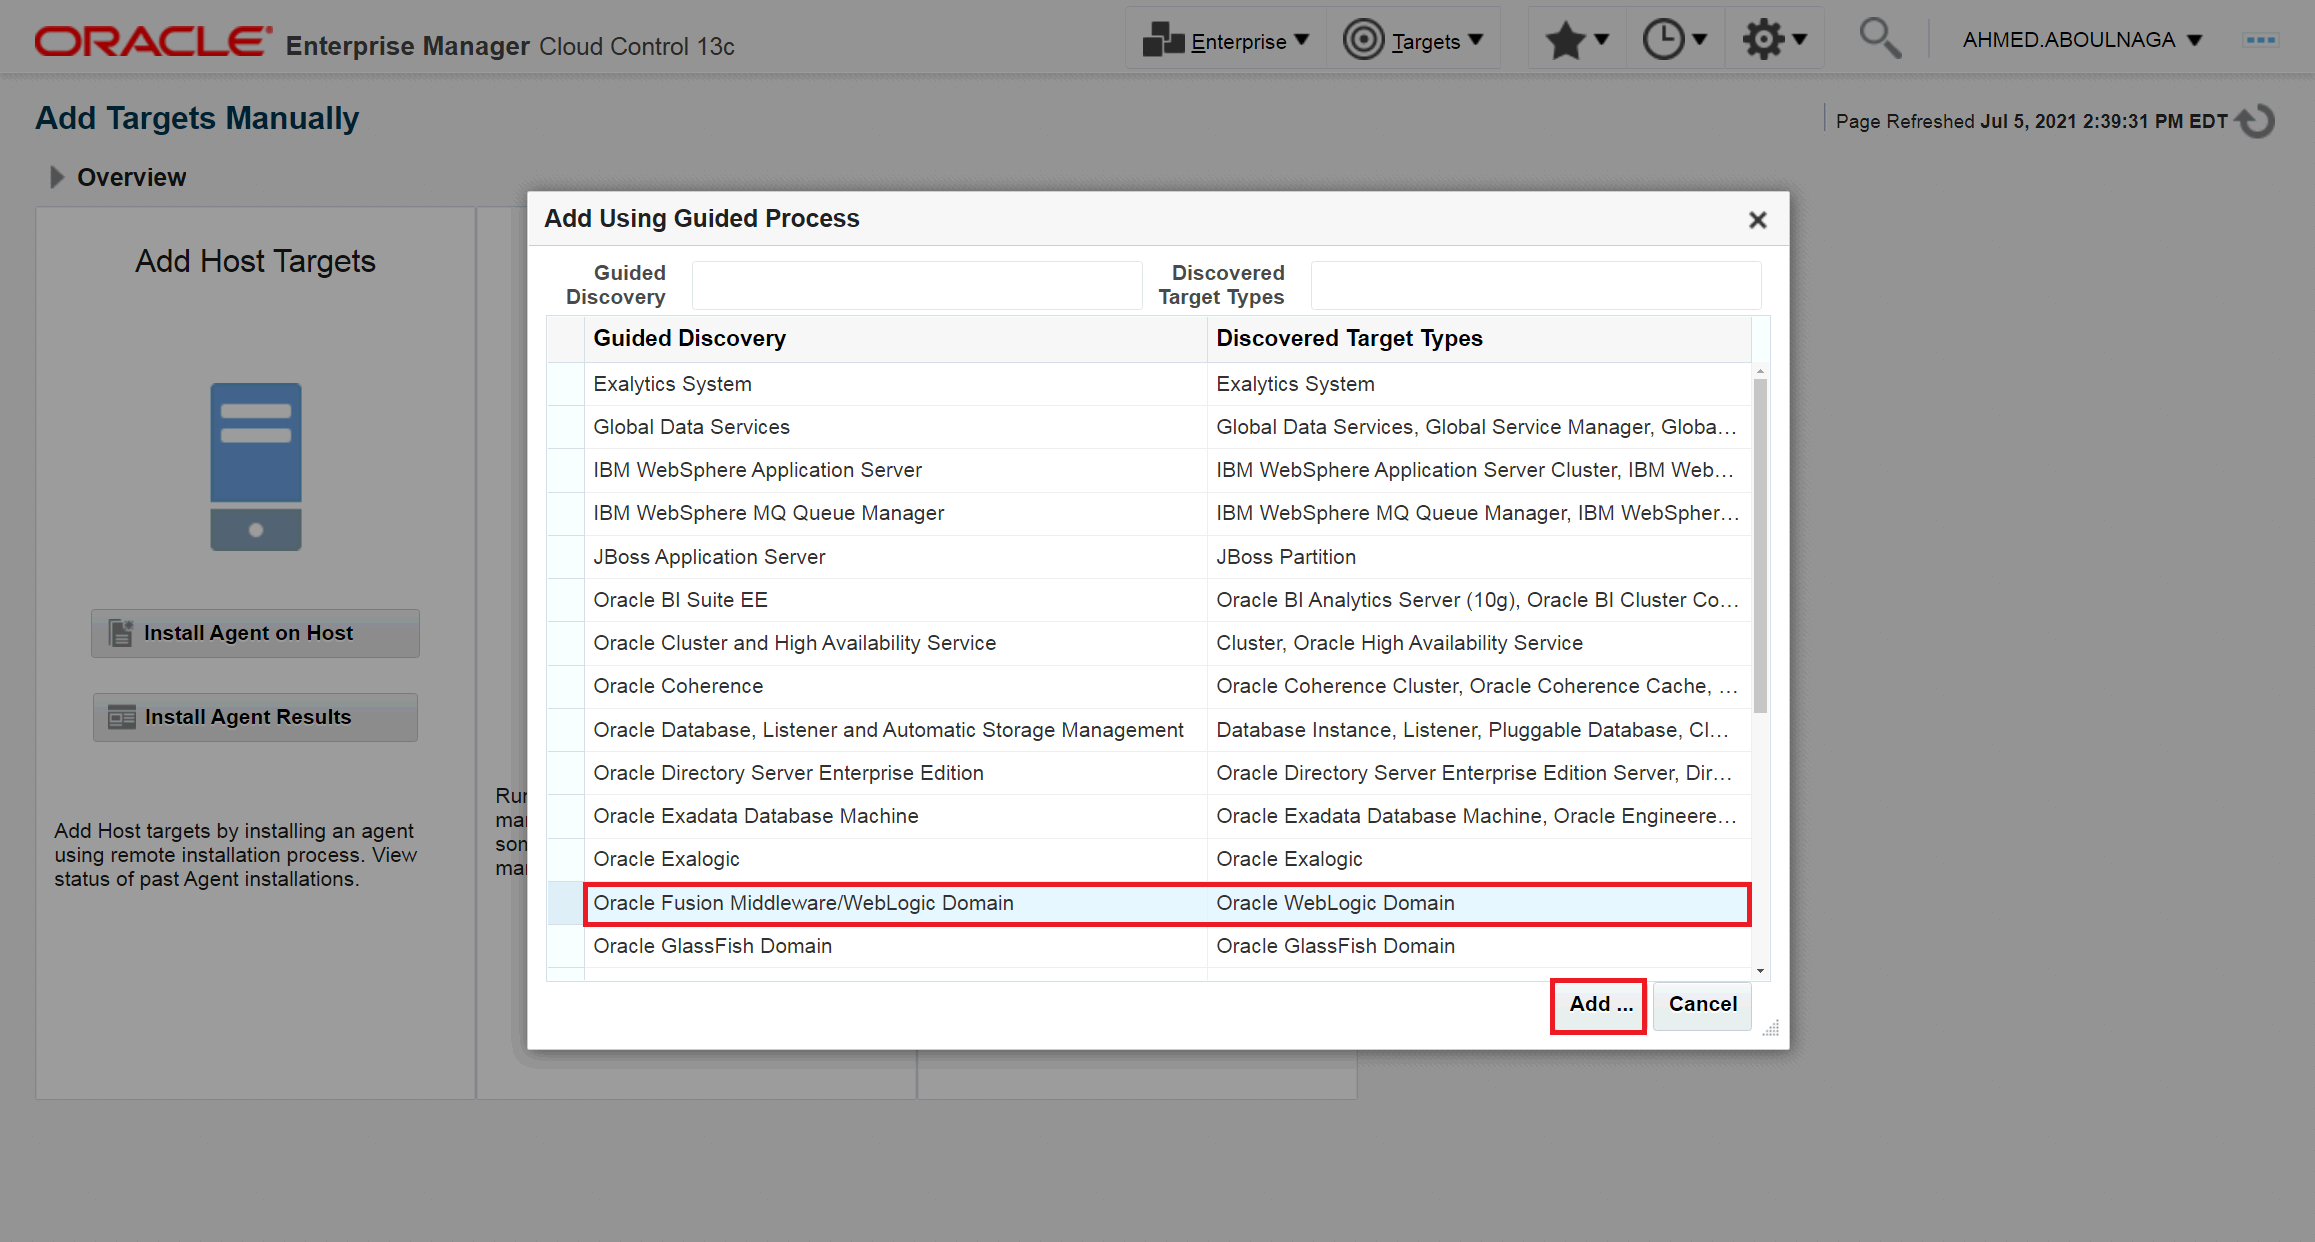Click the search magnifier icon
2315x1242 pixels.
point(1878,39)
